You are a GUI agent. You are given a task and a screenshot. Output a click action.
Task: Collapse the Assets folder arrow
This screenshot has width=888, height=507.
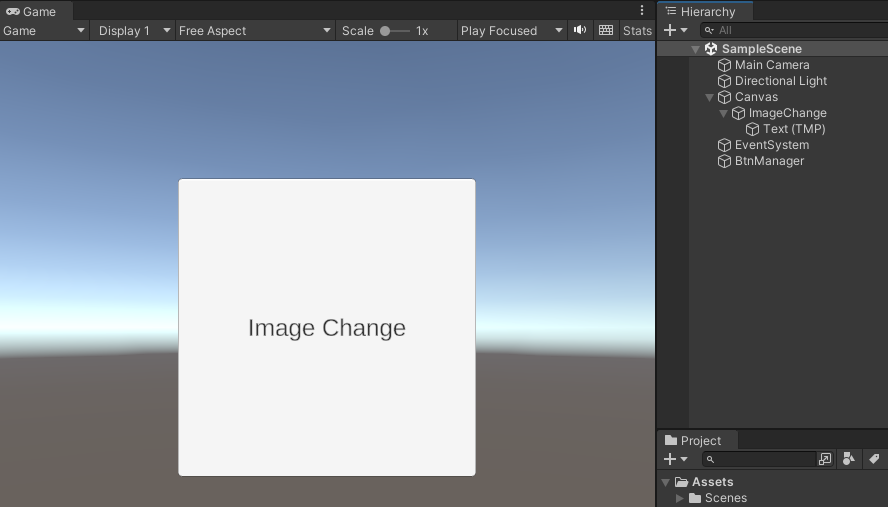pos(666,482)
